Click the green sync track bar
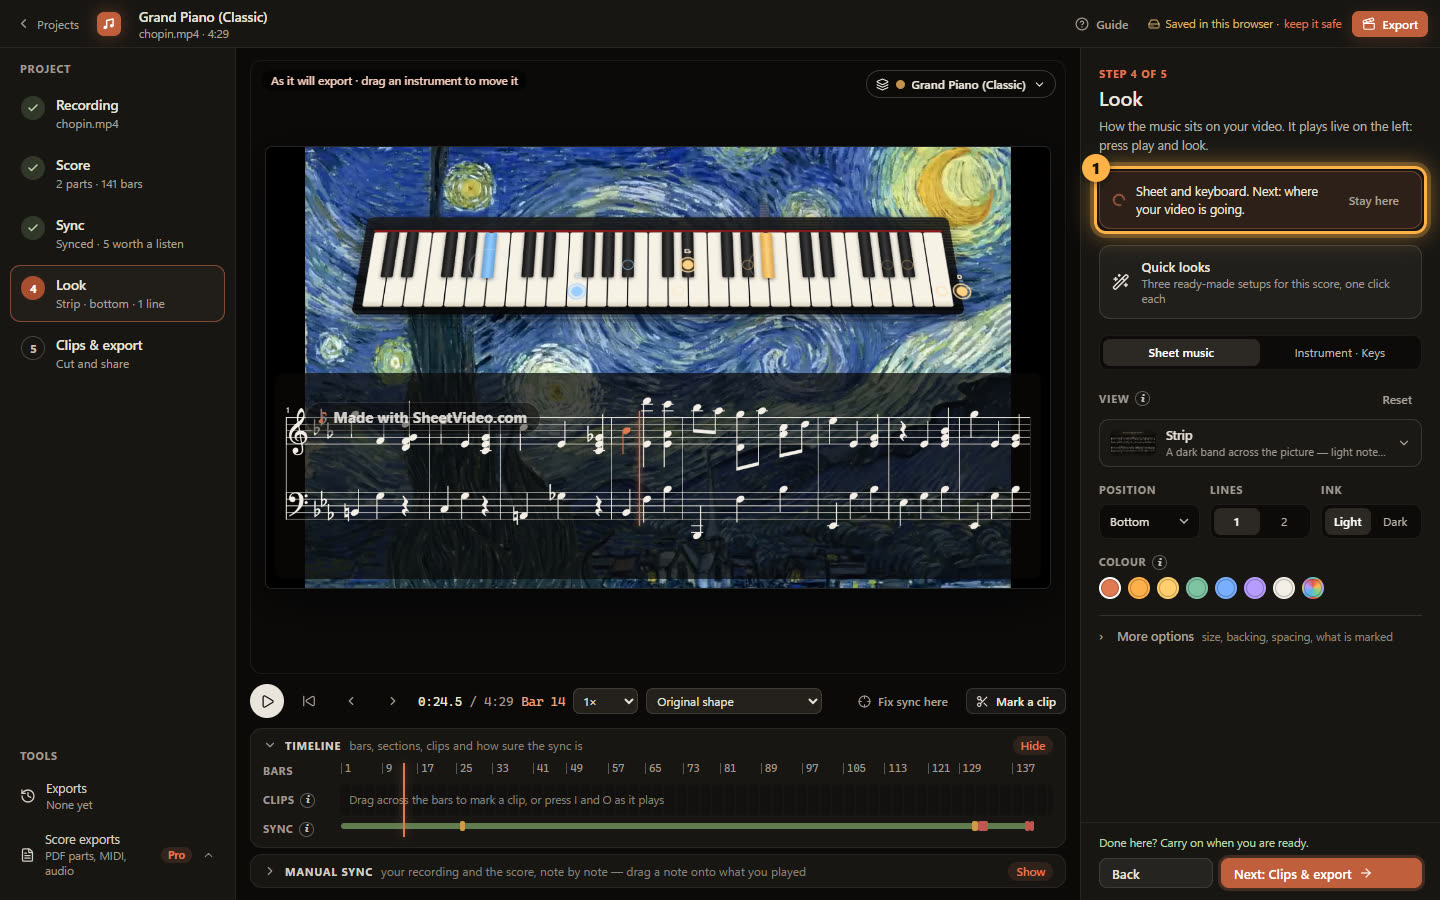Image resolution: width=1440 pixels, height=900 pixels. 687,826
